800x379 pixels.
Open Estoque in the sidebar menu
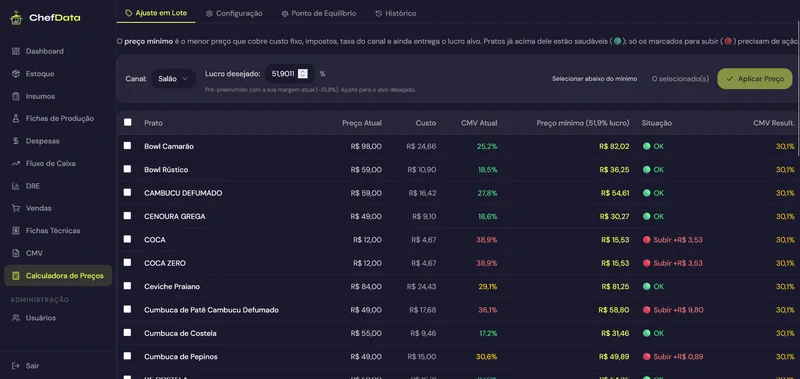[x=58, y=73]
